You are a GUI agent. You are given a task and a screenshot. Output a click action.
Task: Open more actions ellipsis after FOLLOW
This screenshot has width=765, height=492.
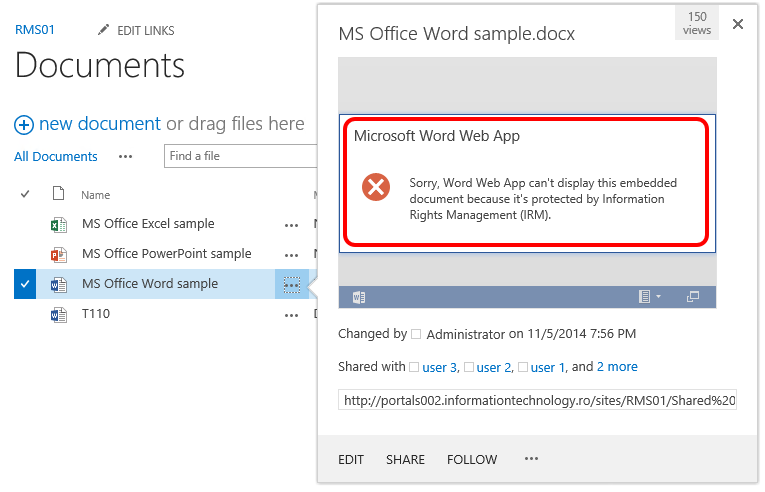pos(531,458)
